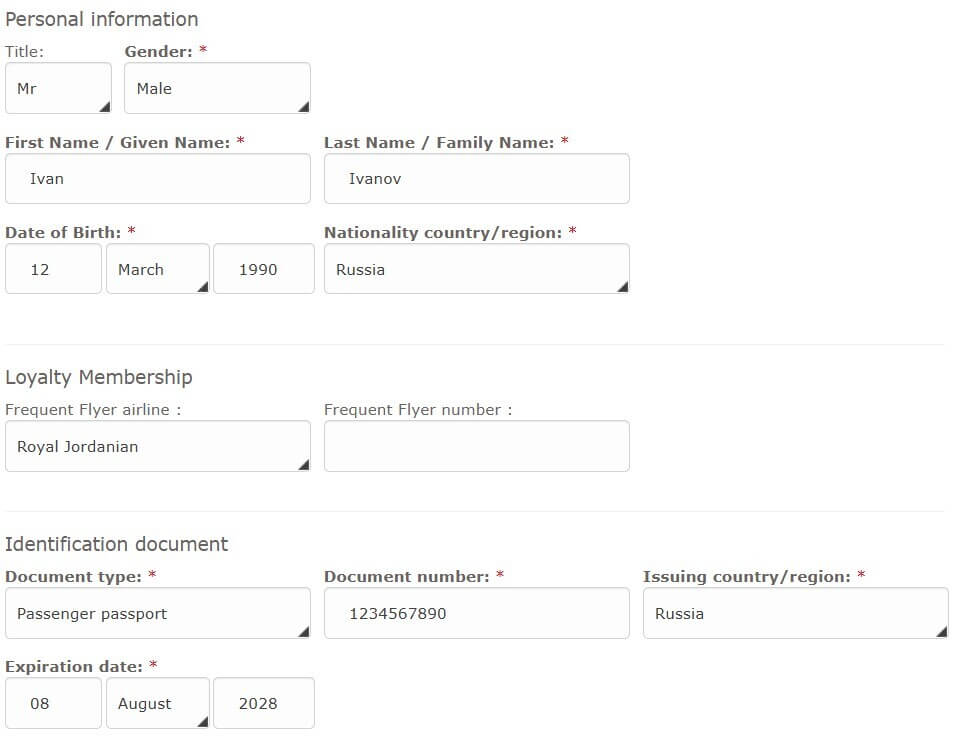962x740 pixels.
Task: Open Frequent Flyer airline dropdown Royal Jordanian
Action: (158, 446)
